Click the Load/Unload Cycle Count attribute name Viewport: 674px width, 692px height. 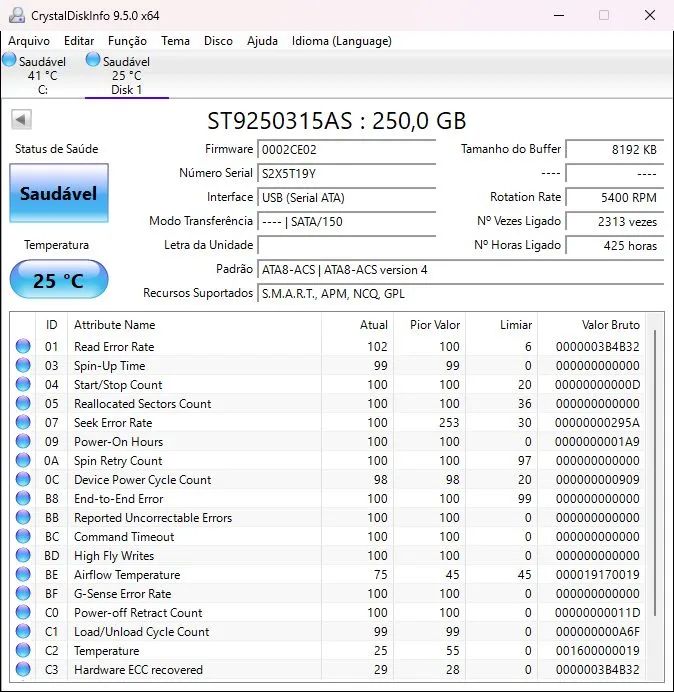142,632
